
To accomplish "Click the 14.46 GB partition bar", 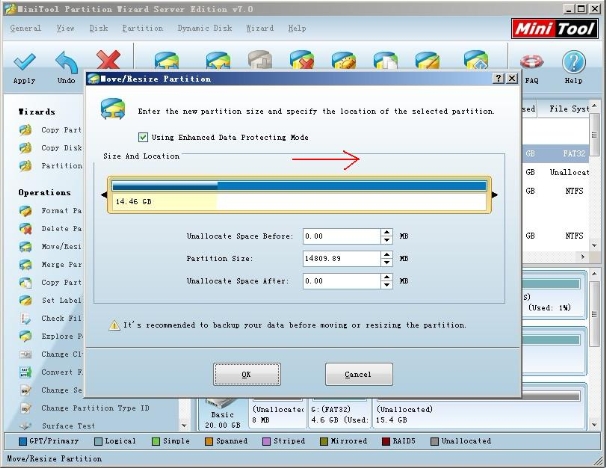I will pyautogui.click(x=300, y=195).
